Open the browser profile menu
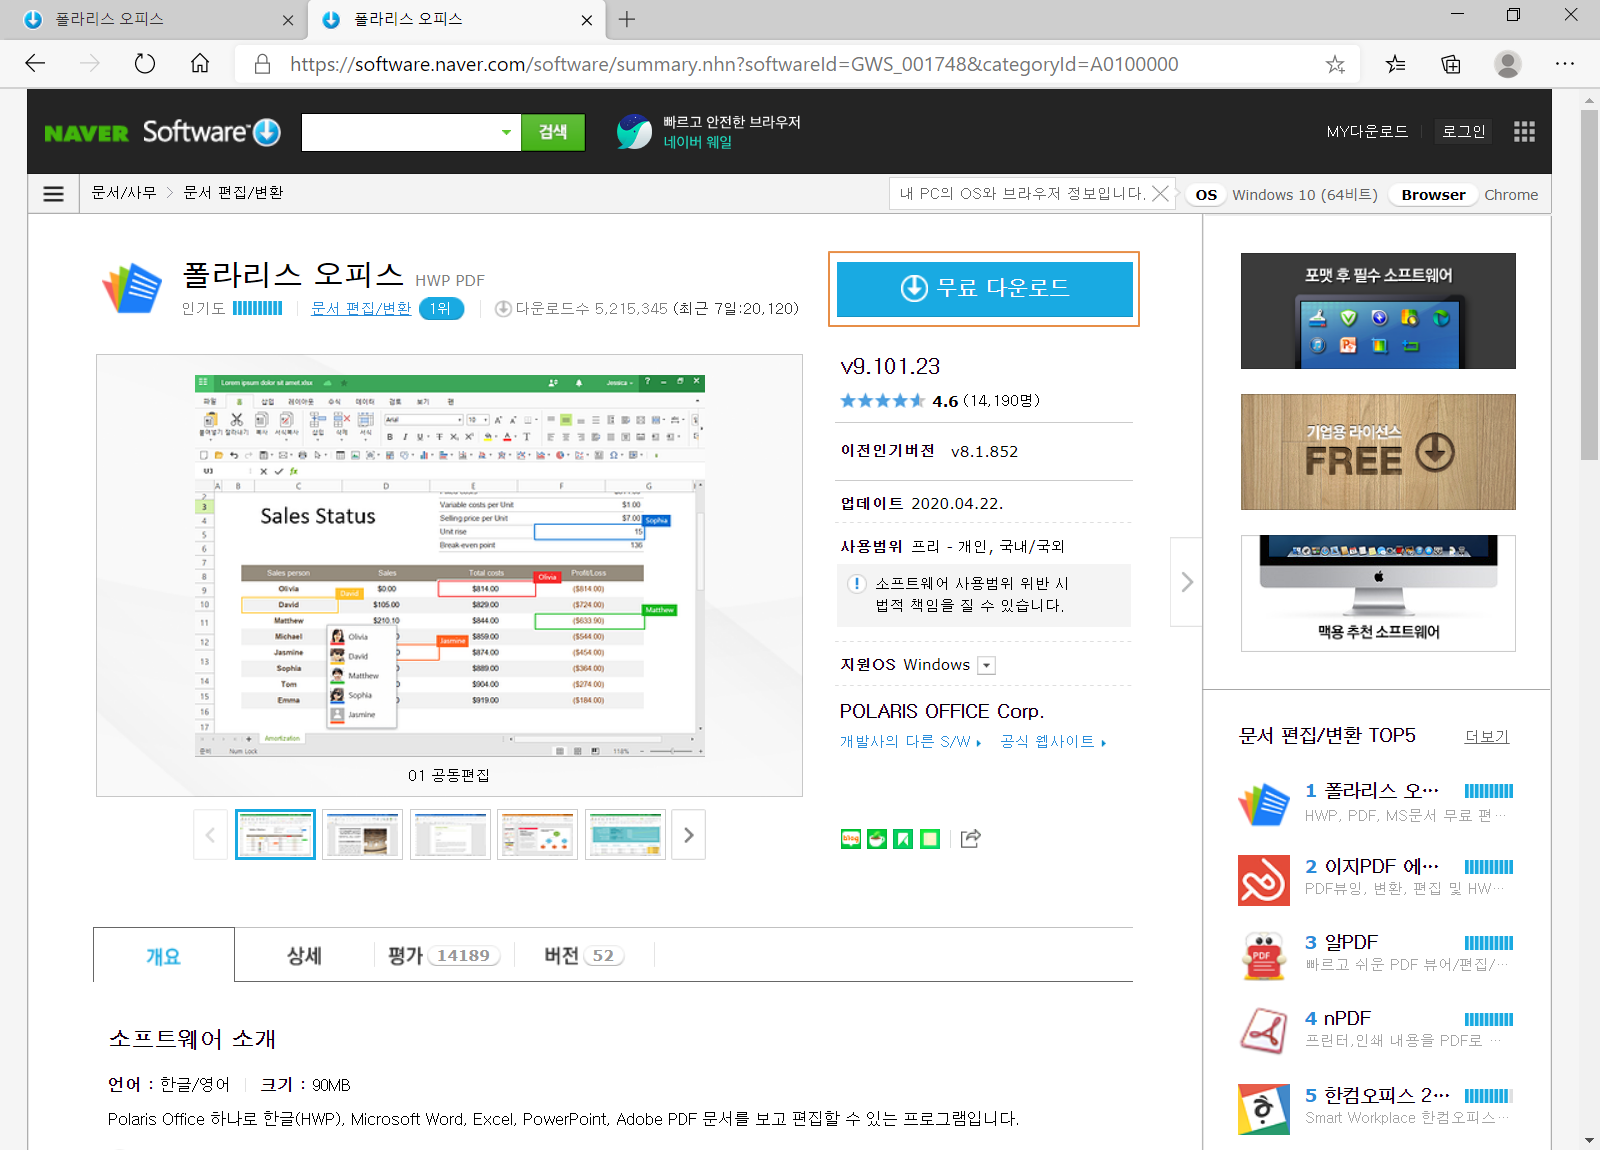This screenshot has height=1150, width=1600. pos(1508,64)
